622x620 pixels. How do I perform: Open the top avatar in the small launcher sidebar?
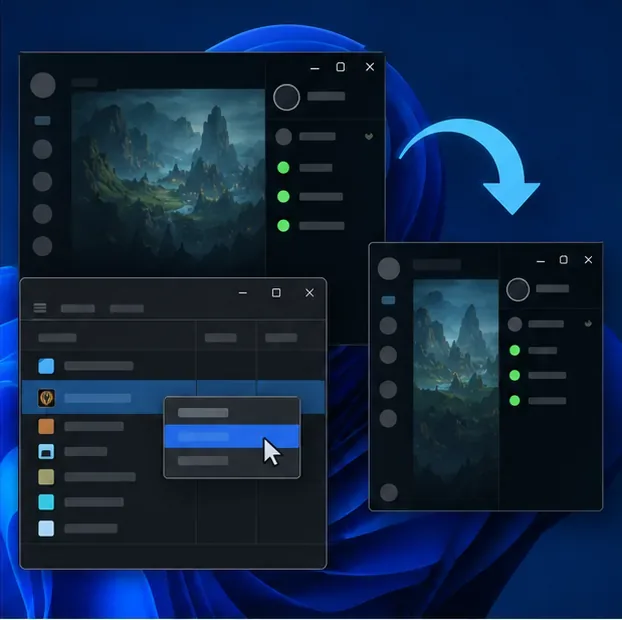[389, 269]
